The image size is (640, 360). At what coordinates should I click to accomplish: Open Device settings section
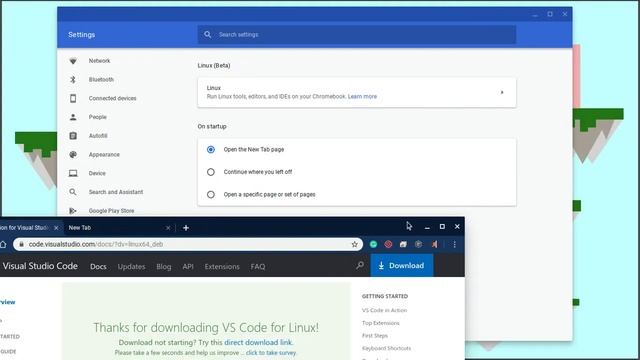(x=97, y=173)
